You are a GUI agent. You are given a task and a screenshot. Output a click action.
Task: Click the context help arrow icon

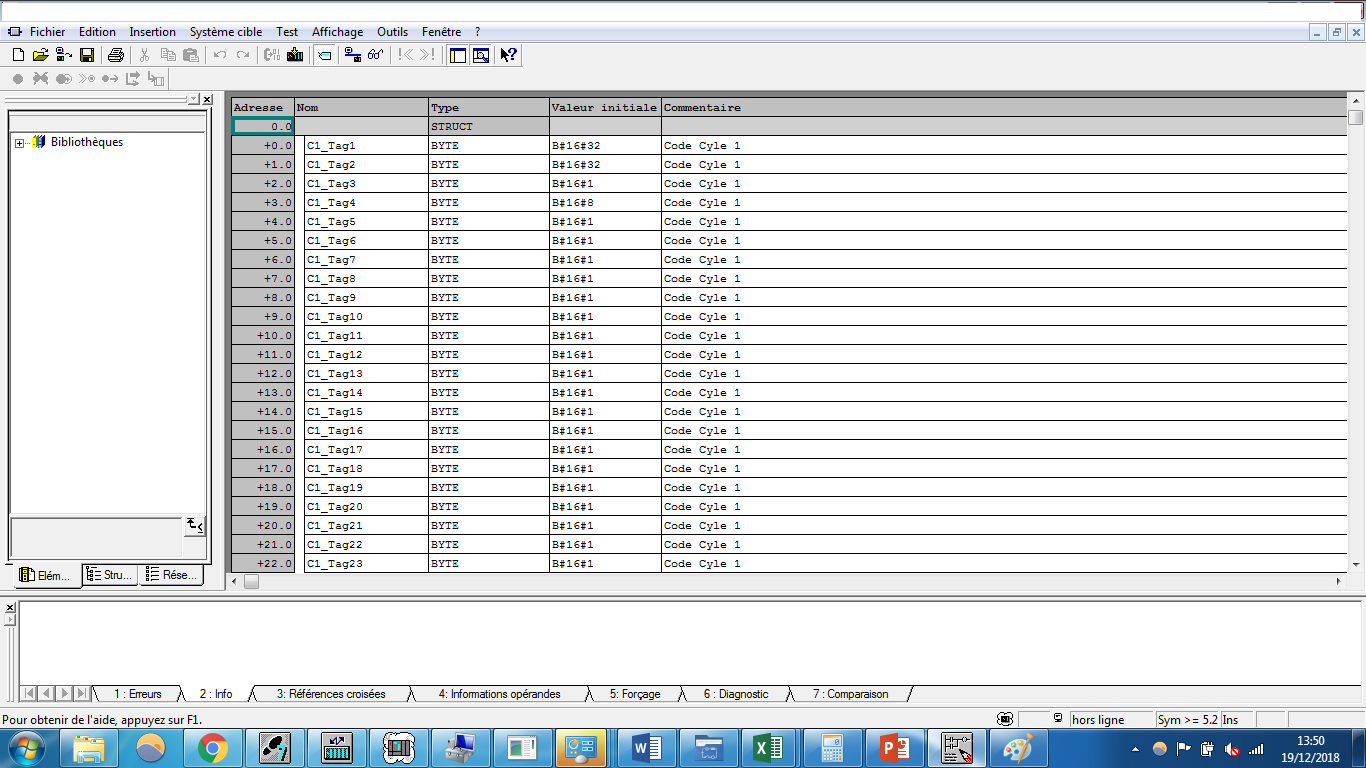coord(509,55)
